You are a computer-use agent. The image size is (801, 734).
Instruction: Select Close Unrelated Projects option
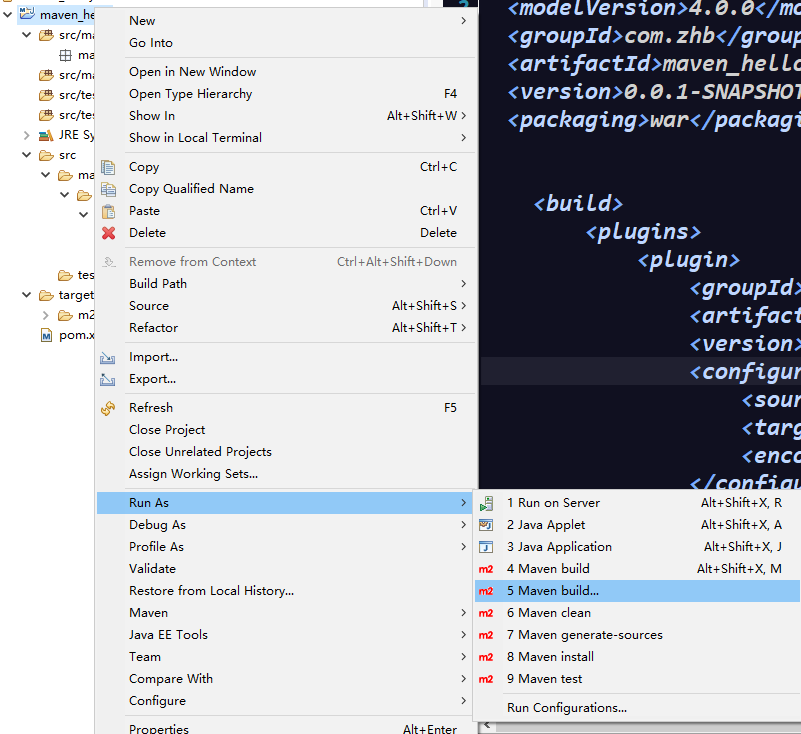click(200, 452)
